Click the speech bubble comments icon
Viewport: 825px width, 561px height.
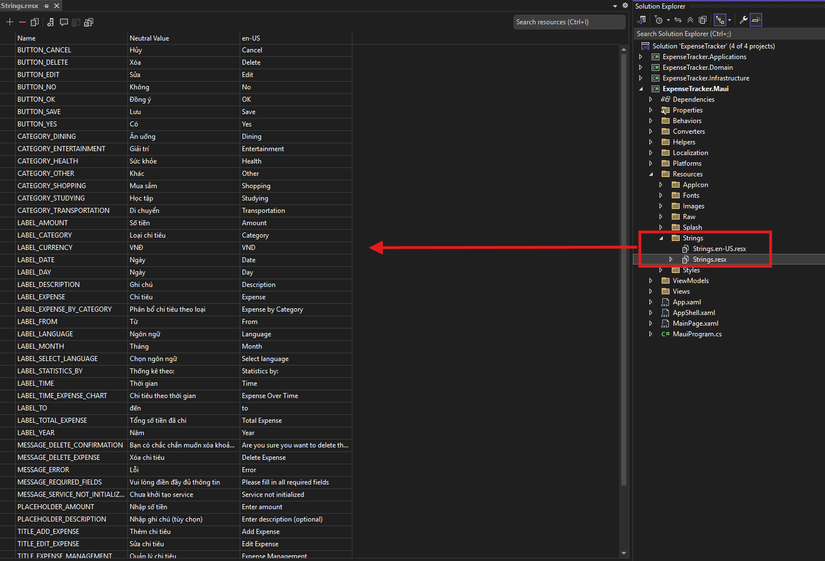(x=64, y=22)
